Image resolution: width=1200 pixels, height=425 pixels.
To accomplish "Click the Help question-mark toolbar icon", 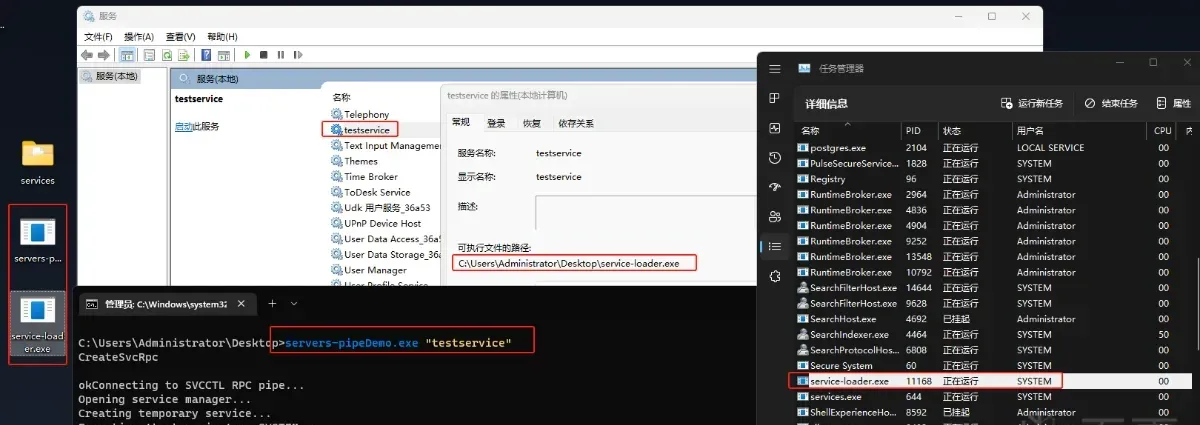I will point(206,55).
